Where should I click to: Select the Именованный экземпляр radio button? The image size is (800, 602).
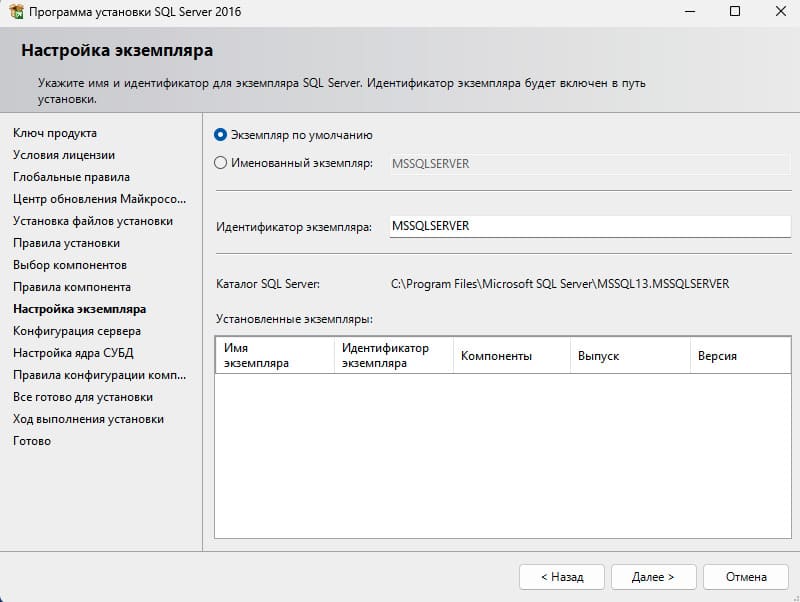[x=220, y=163]
